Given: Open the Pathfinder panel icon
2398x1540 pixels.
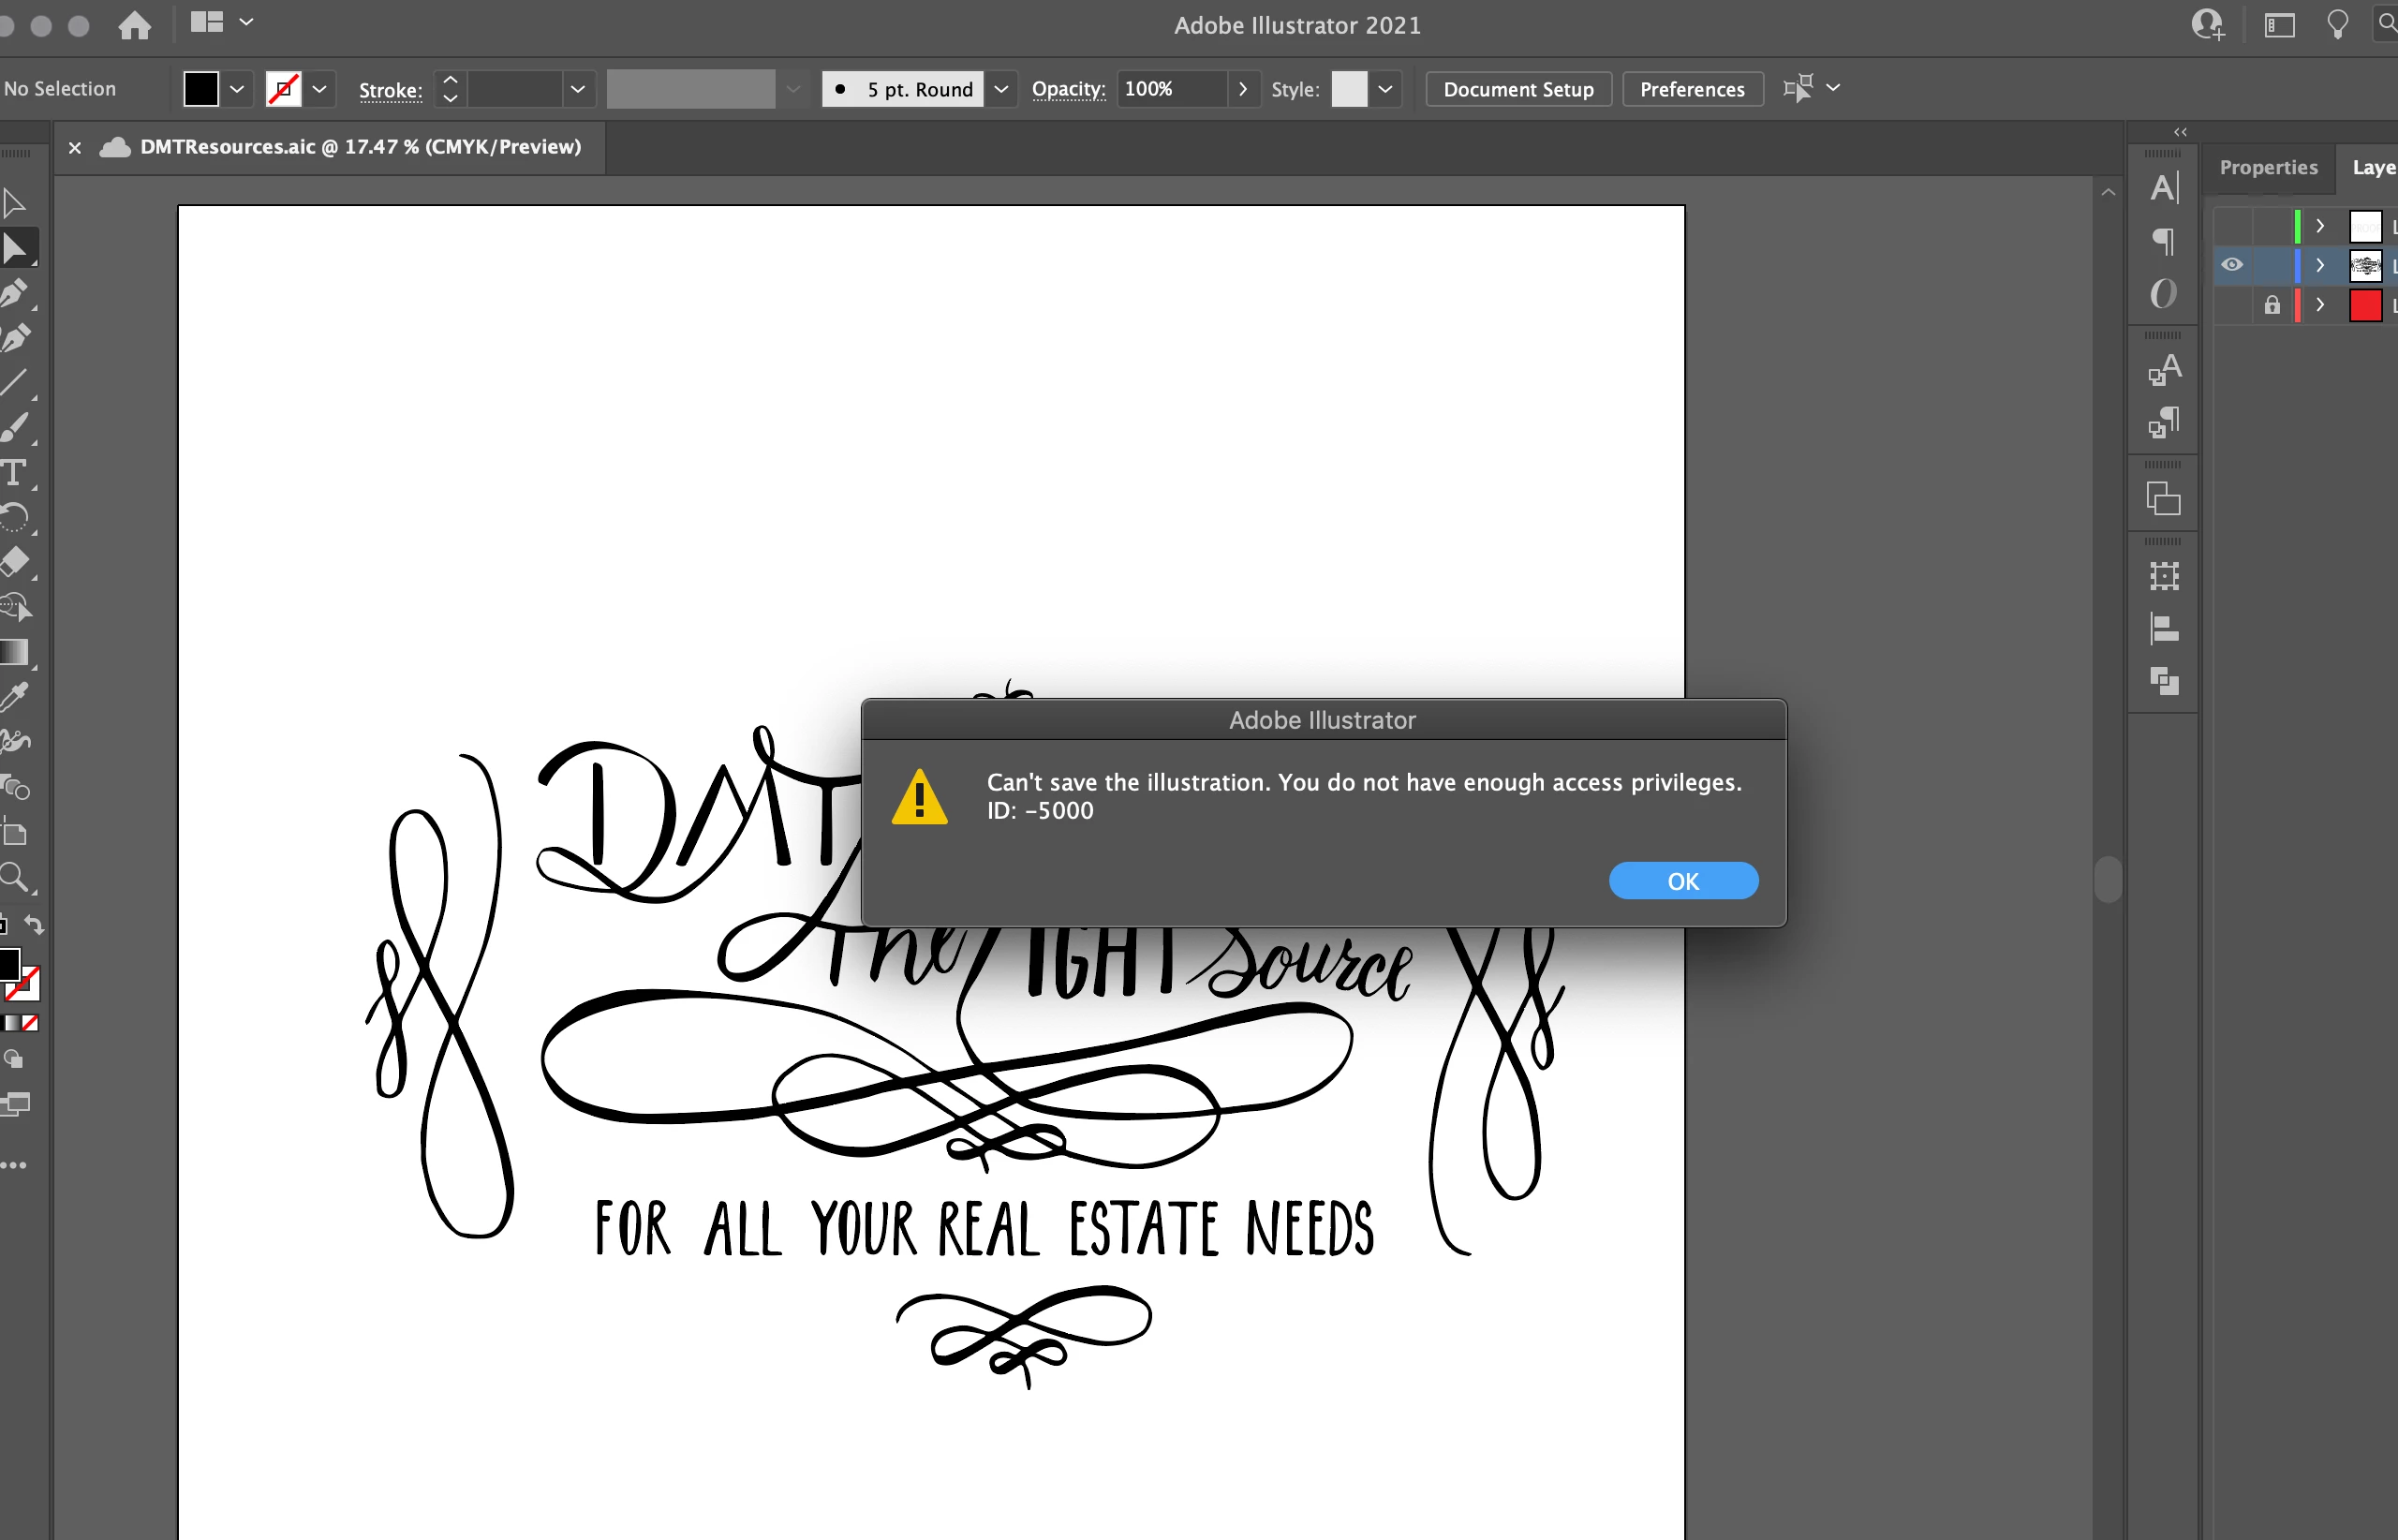Looking at the screenshot, I should (x=2163, y=682).
